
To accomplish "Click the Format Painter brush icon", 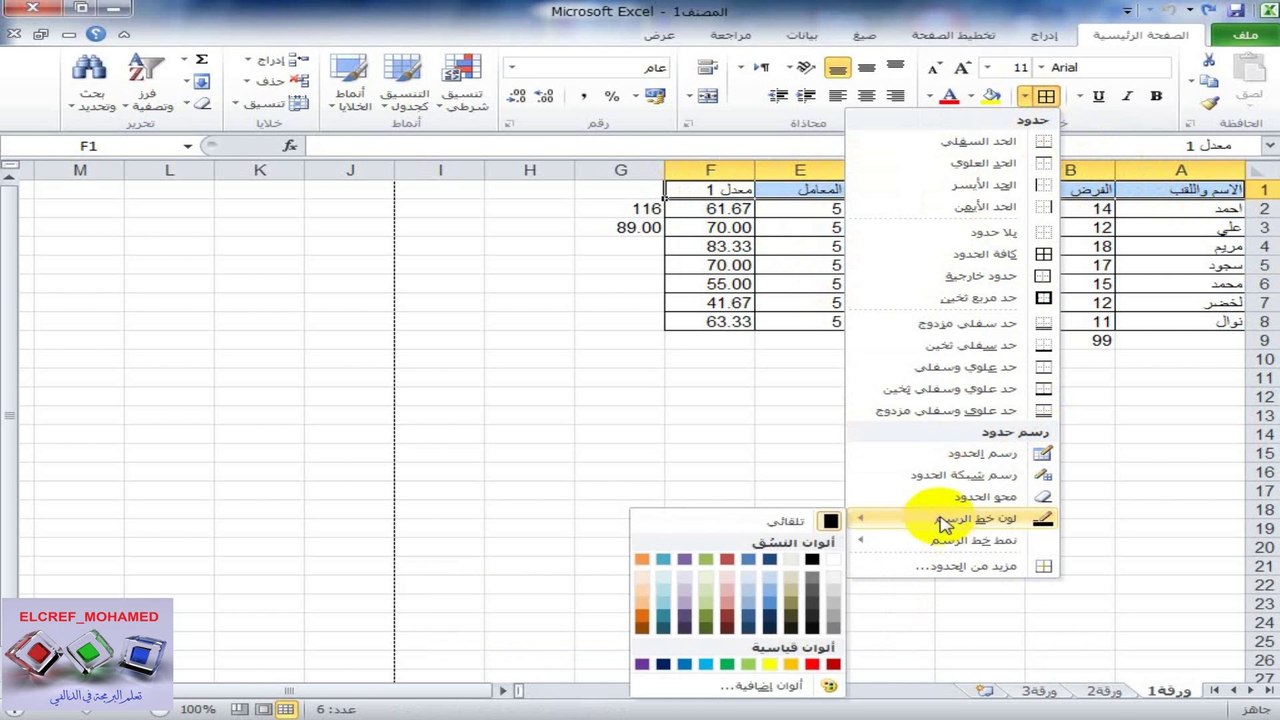I will [1209, 102].
